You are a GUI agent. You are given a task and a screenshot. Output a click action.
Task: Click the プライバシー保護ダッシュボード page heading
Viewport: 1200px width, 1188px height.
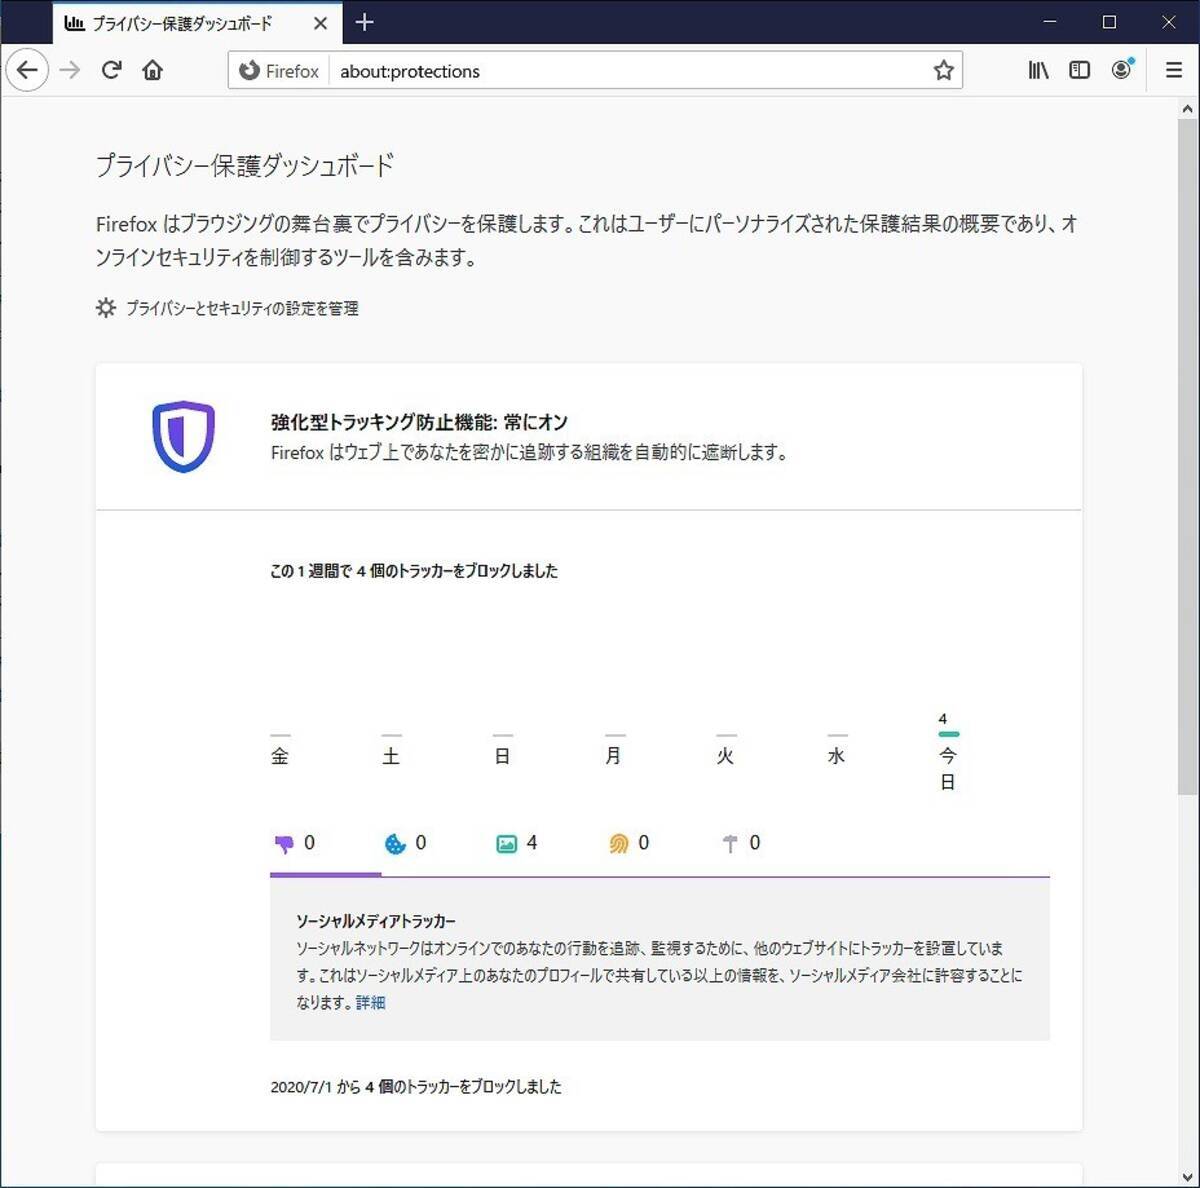click(245, 166)
